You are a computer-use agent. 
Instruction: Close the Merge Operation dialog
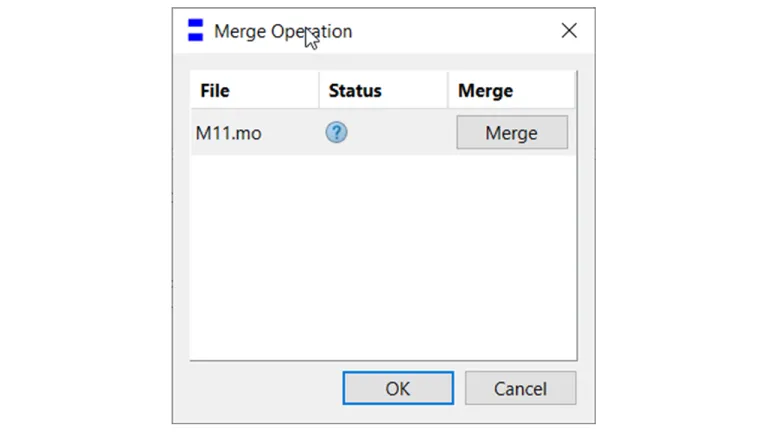click(x=569, y=31)
